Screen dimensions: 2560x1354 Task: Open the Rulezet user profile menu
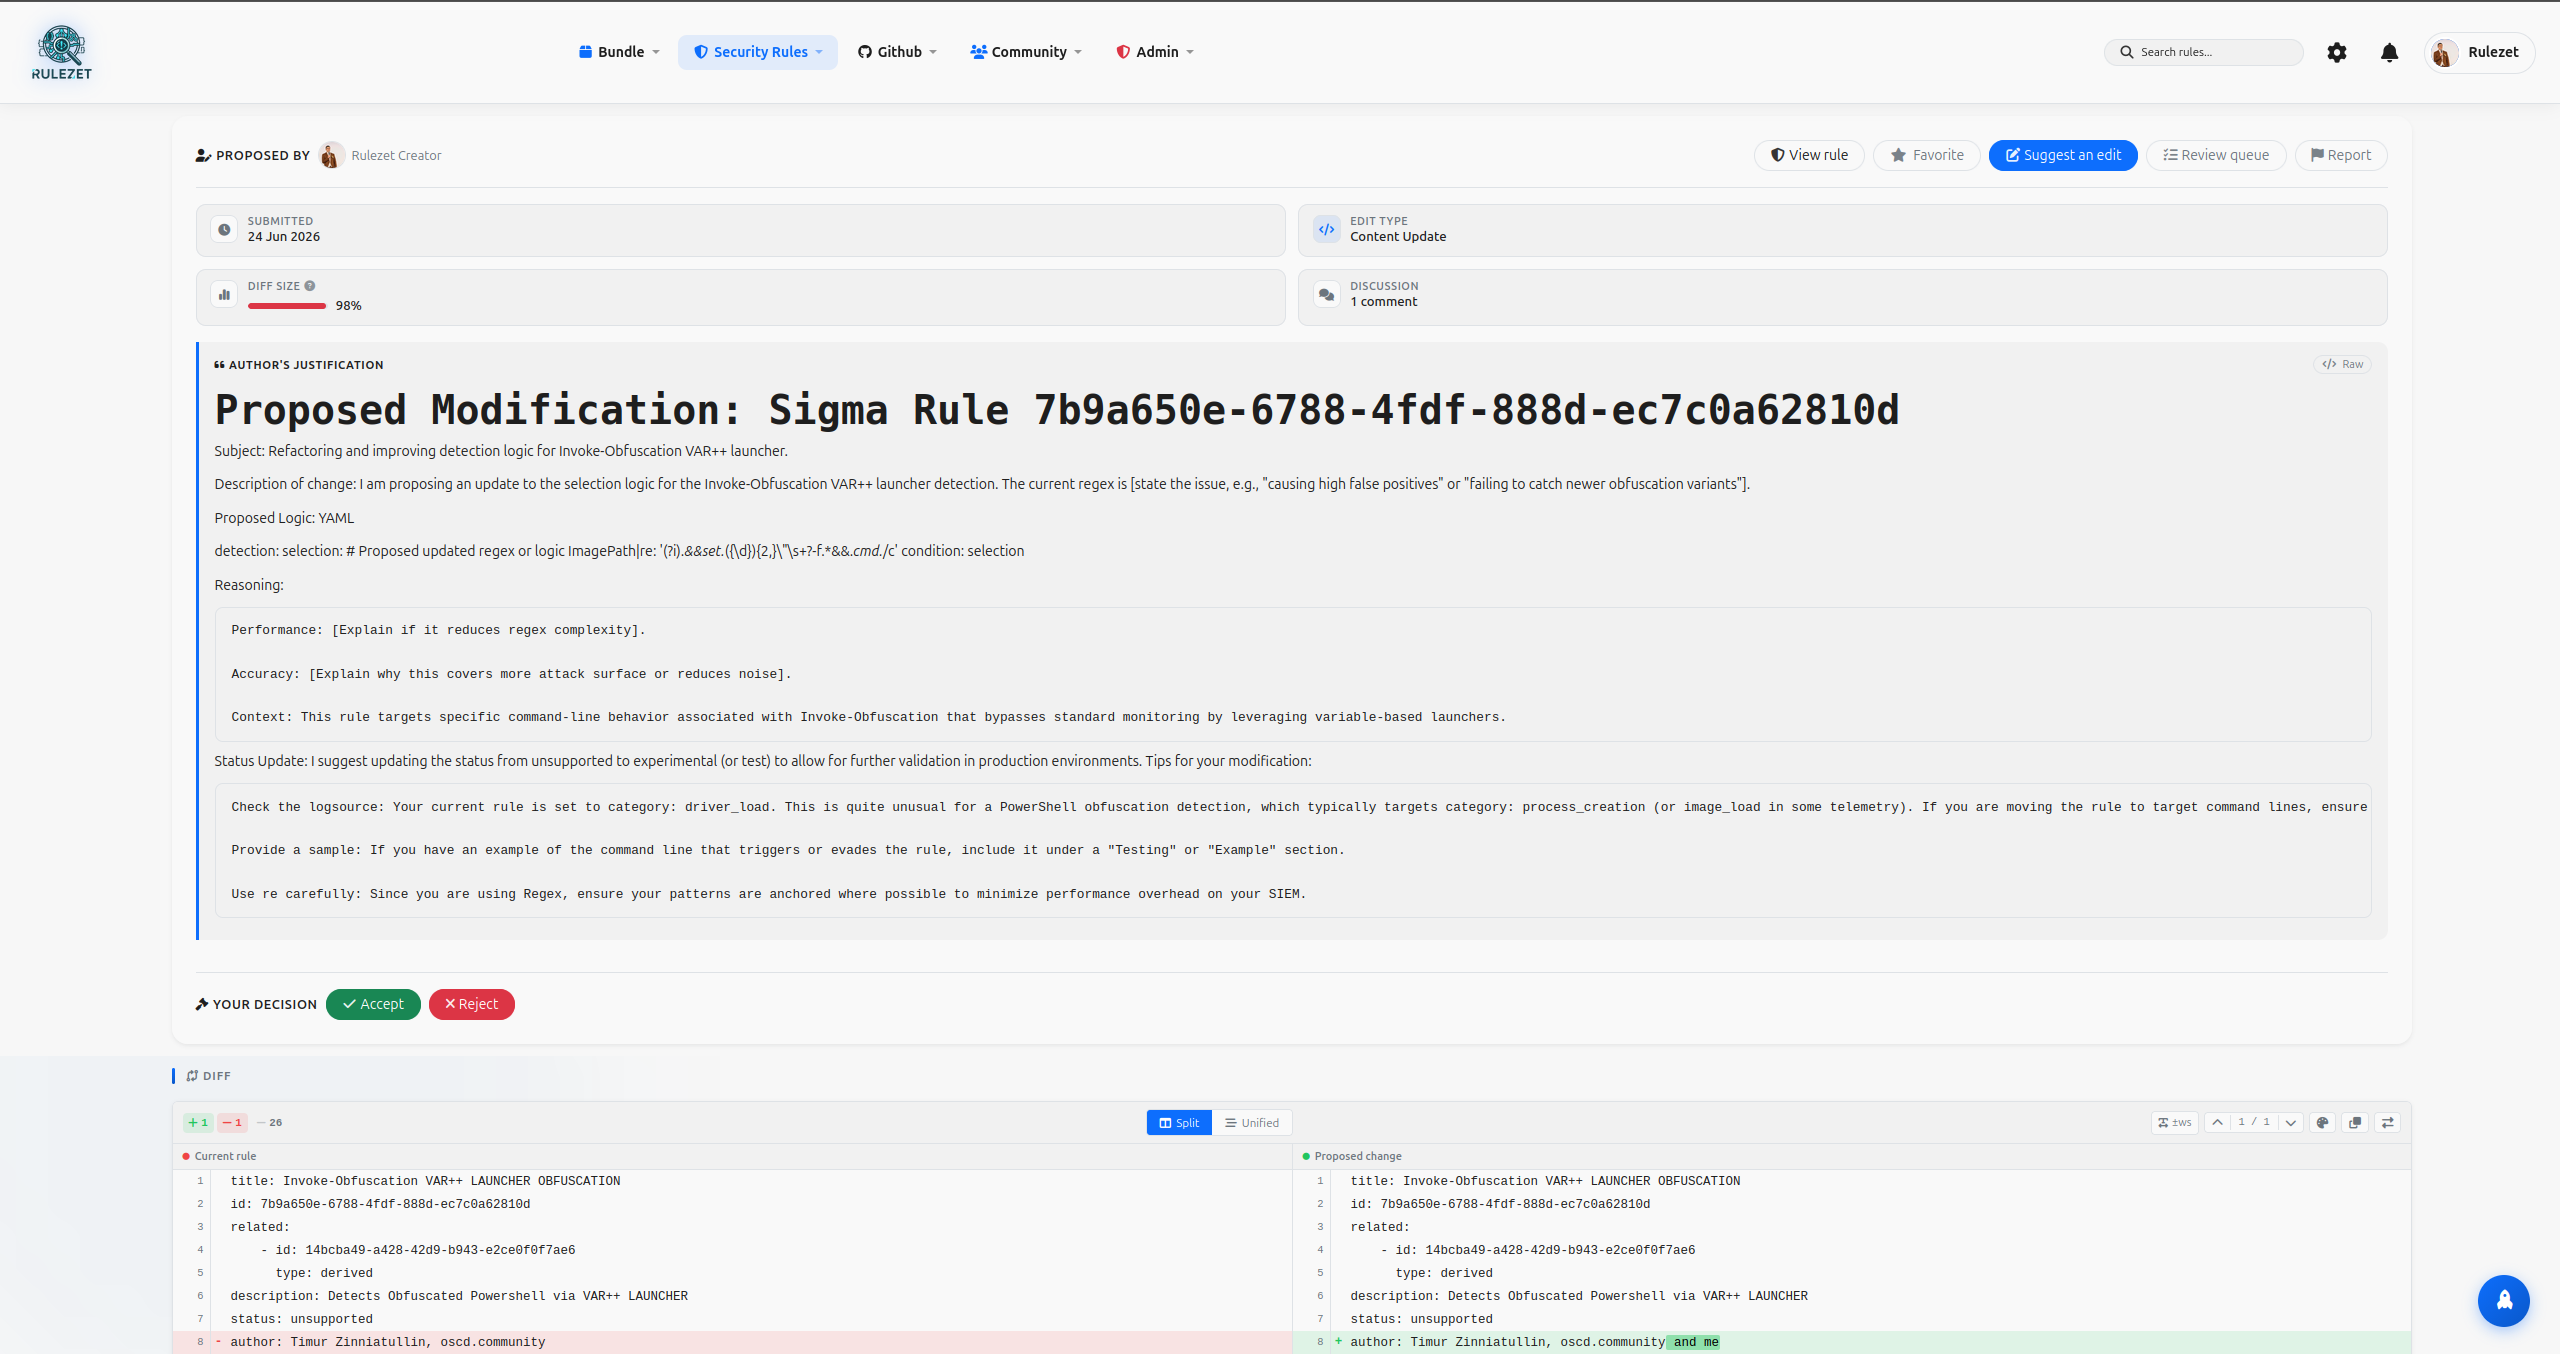tap(2479, 52)
